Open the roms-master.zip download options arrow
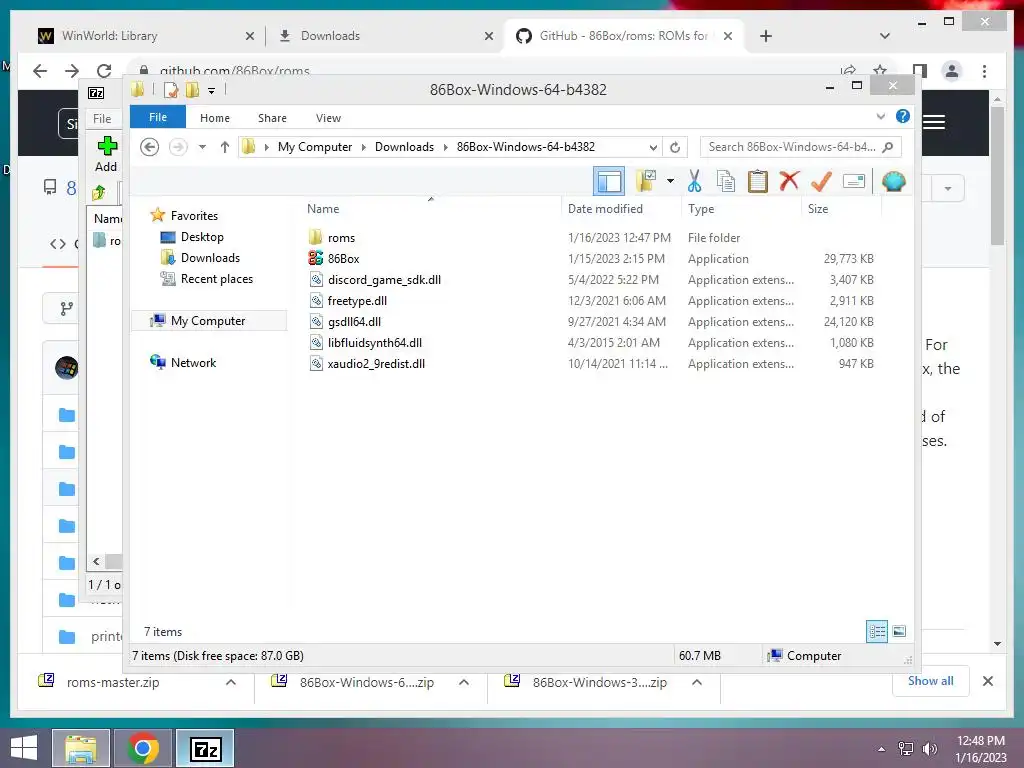The image size is (1024, 768). click(231, 682)
